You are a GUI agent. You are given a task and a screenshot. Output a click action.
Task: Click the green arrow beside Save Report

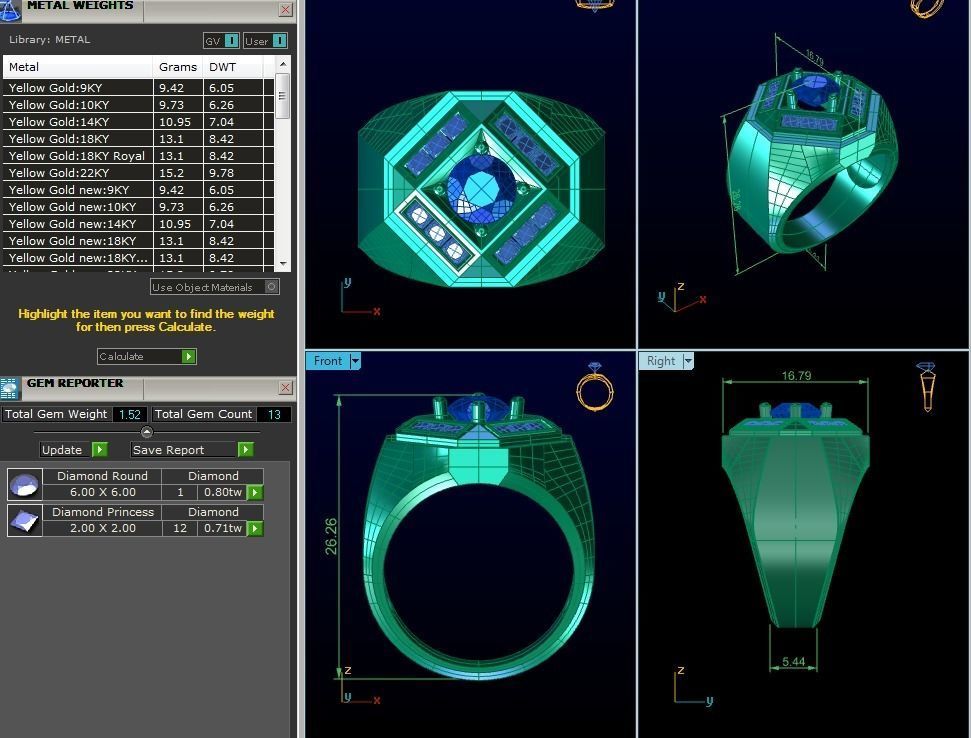point(246,449)
